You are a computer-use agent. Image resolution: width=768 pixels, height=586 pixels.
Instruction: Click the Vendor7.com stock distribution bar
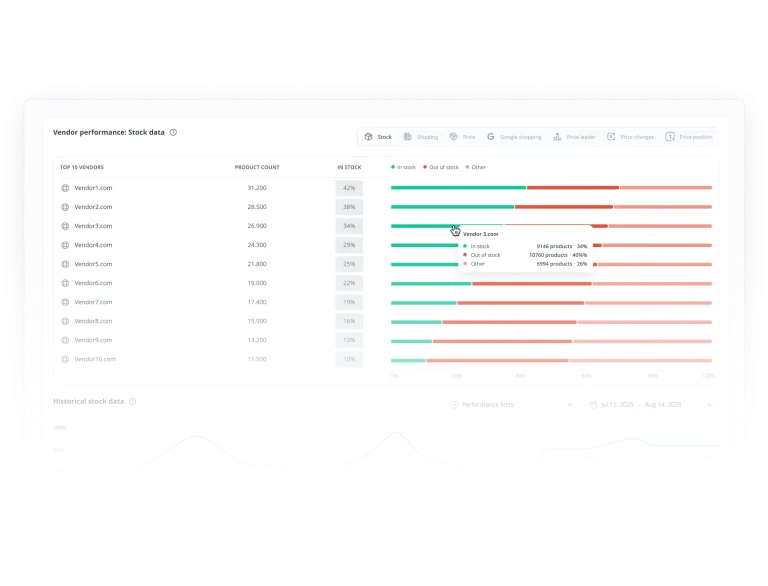click(551, 303)
